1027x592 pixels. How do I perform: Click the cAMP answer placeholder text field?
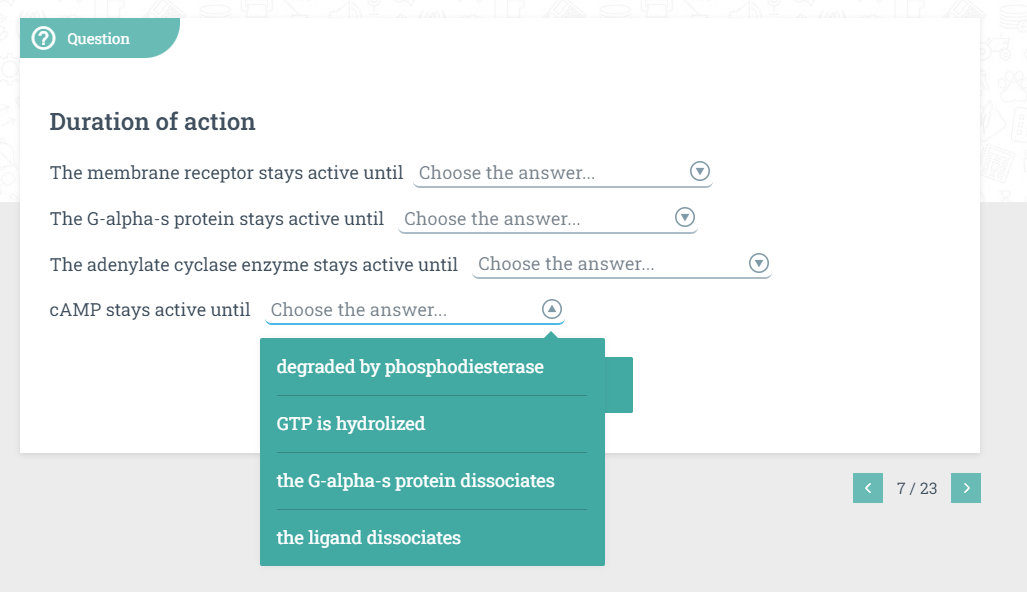click(359, 310)
